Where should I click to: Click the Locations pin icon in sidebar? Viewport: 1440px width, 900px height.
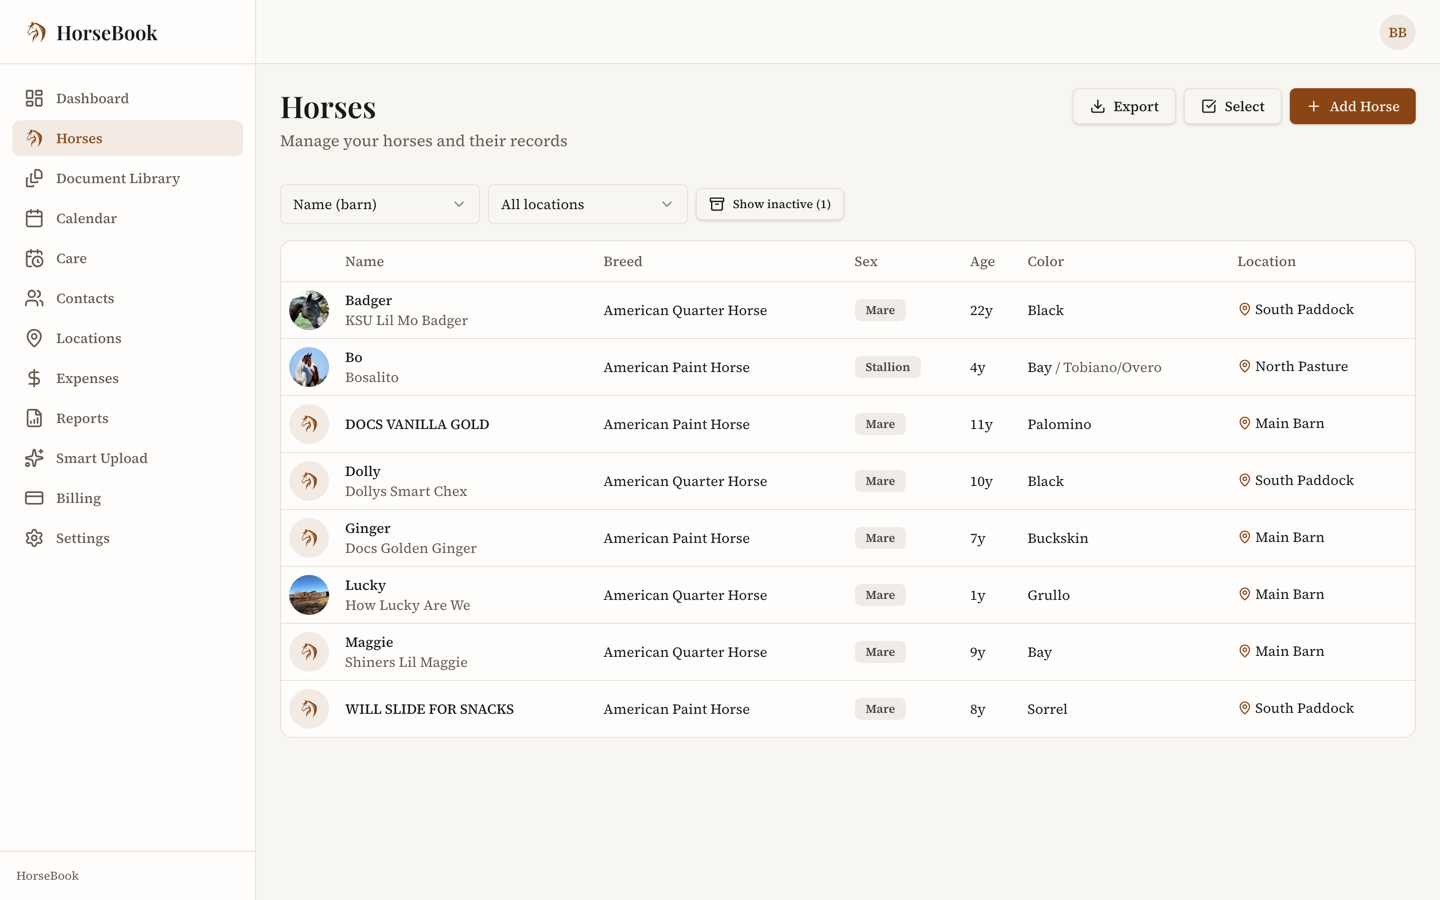click(34, 338)
